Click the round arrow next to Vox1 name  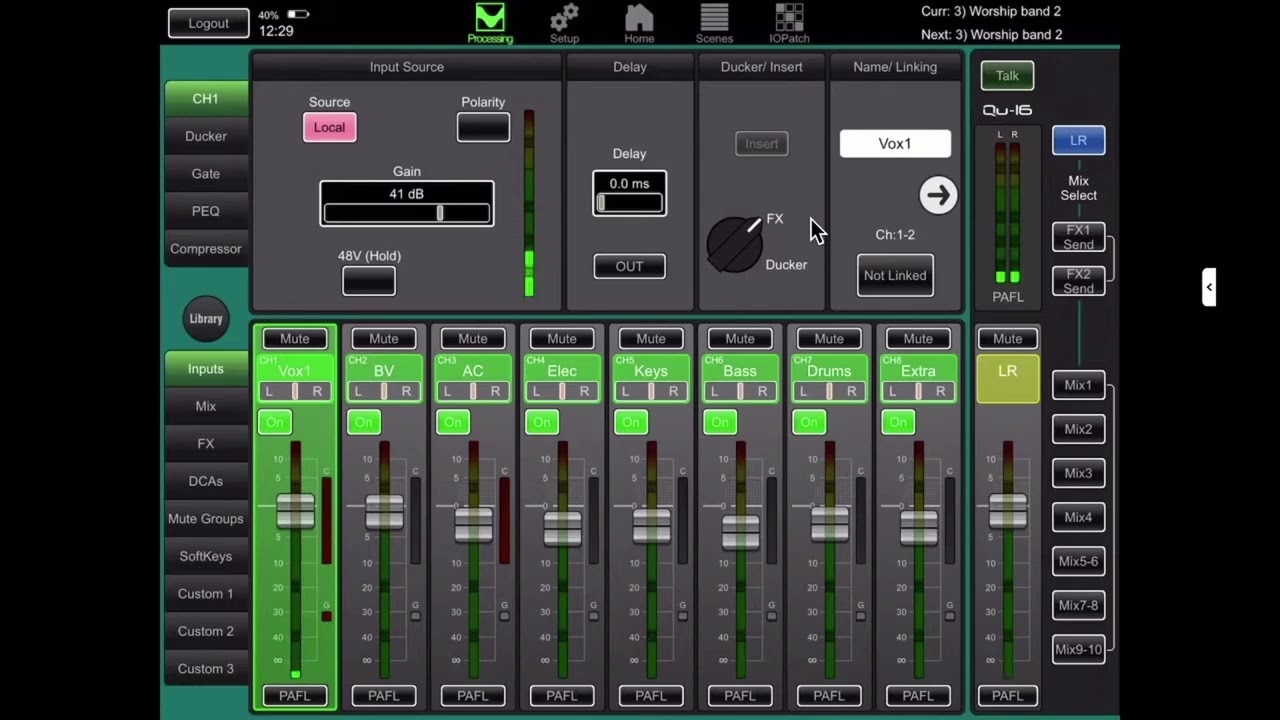pos(938,195)
